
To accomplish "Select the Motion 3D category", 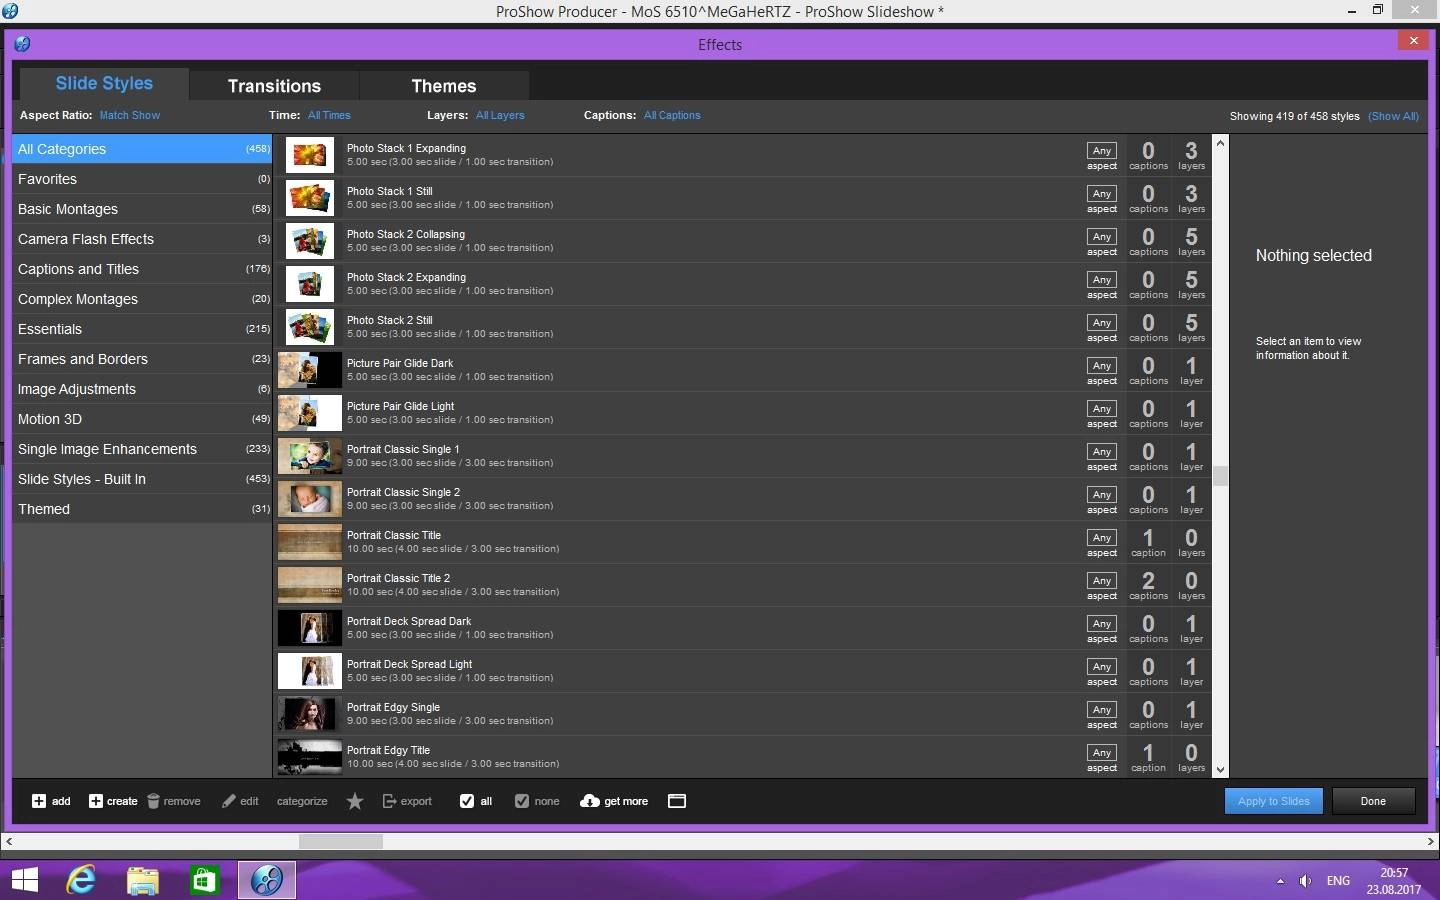I will (142, 419).
